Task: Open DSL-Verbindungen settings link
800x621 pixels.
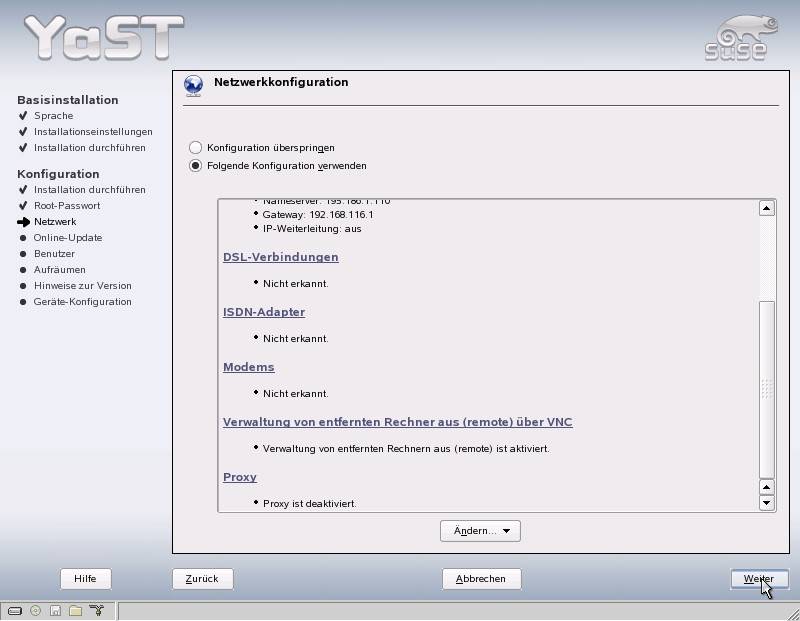Action: click(281, 257)
